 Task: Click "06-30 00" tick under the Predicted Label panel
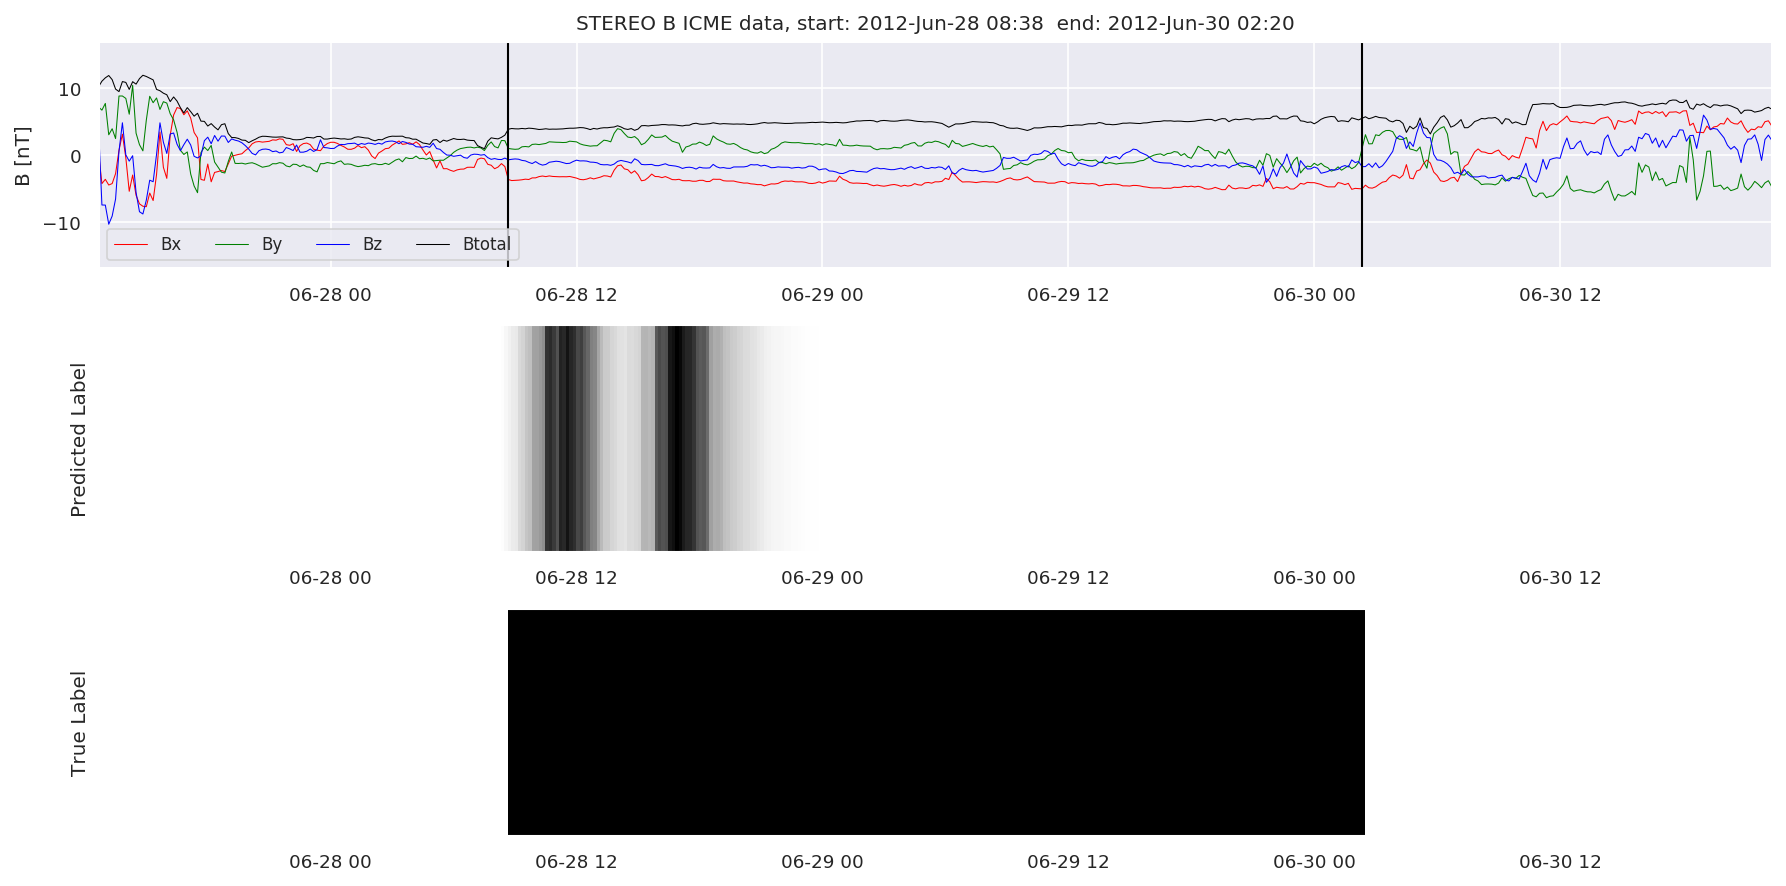click(1314, 578)
